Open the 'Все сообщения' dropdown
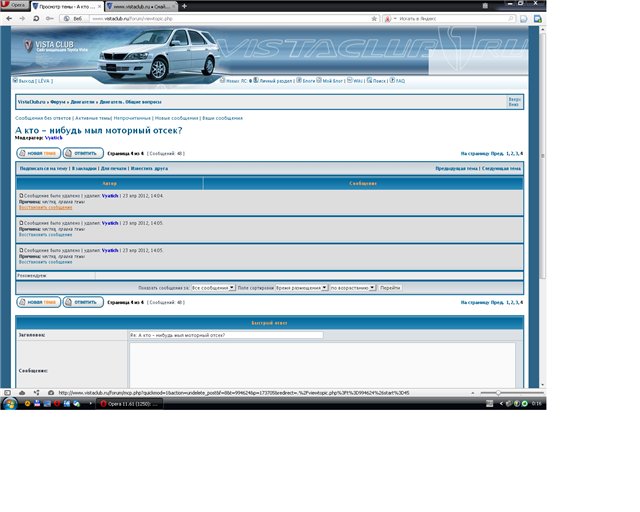The height and width of the screenshot is (512, 640). click(x=213, y=287)
